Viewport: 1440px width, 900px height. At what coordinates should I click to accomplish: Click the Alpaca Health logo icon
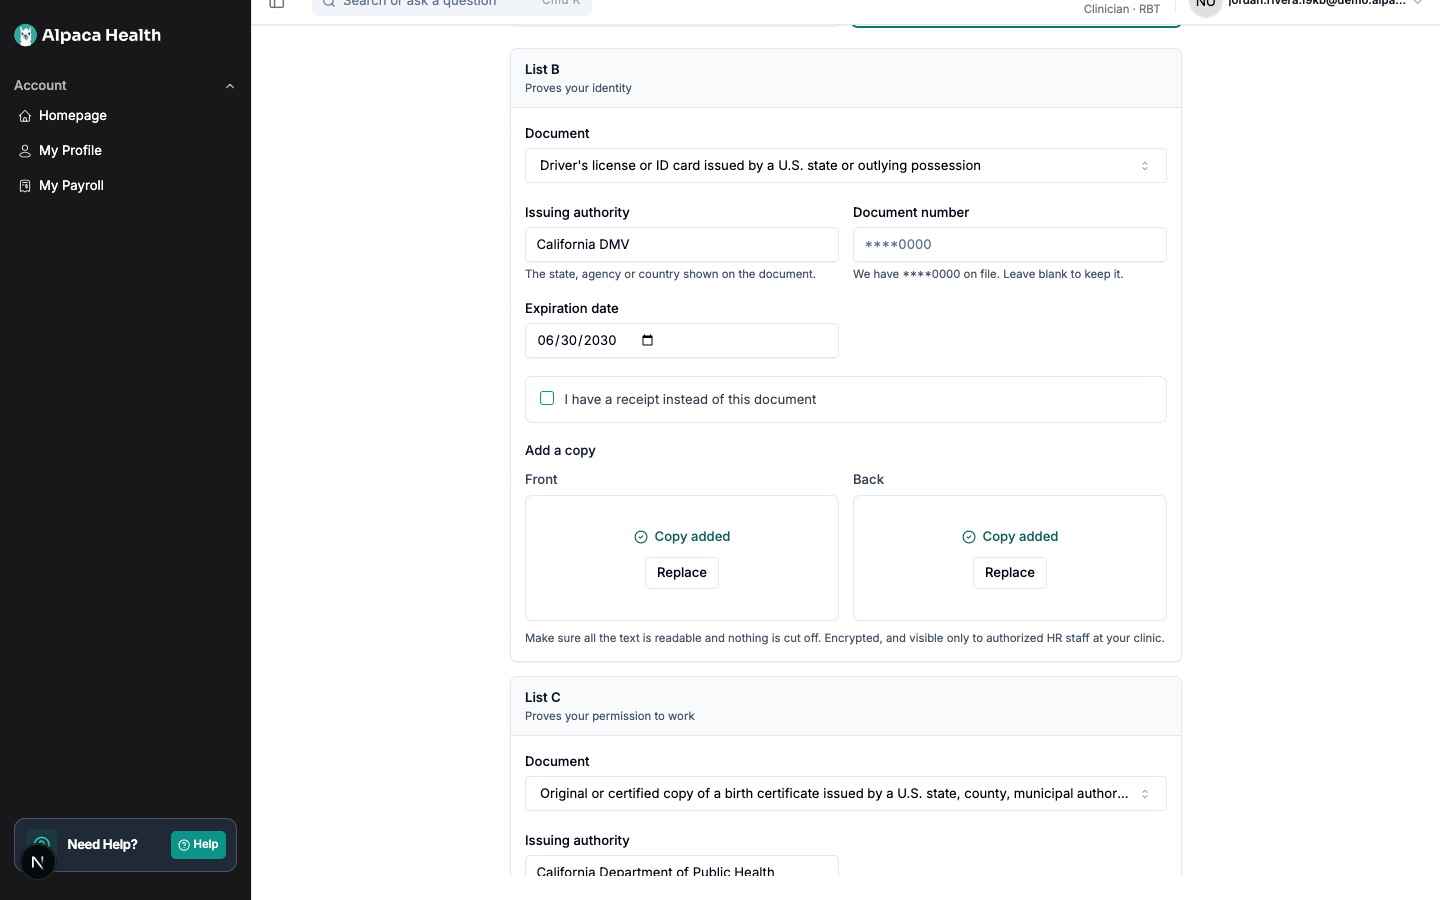pos(26,35)
